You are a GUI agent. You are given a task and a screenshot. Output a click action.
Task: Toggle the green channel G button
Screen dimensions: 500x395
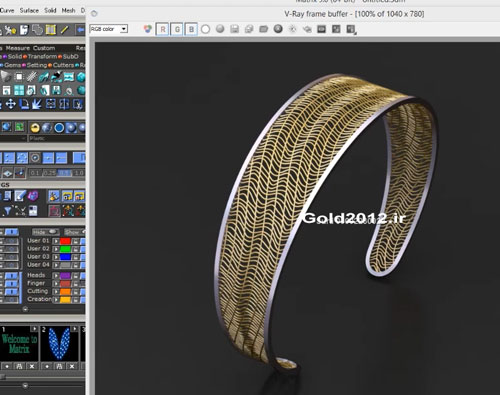[x=177, y=29]
